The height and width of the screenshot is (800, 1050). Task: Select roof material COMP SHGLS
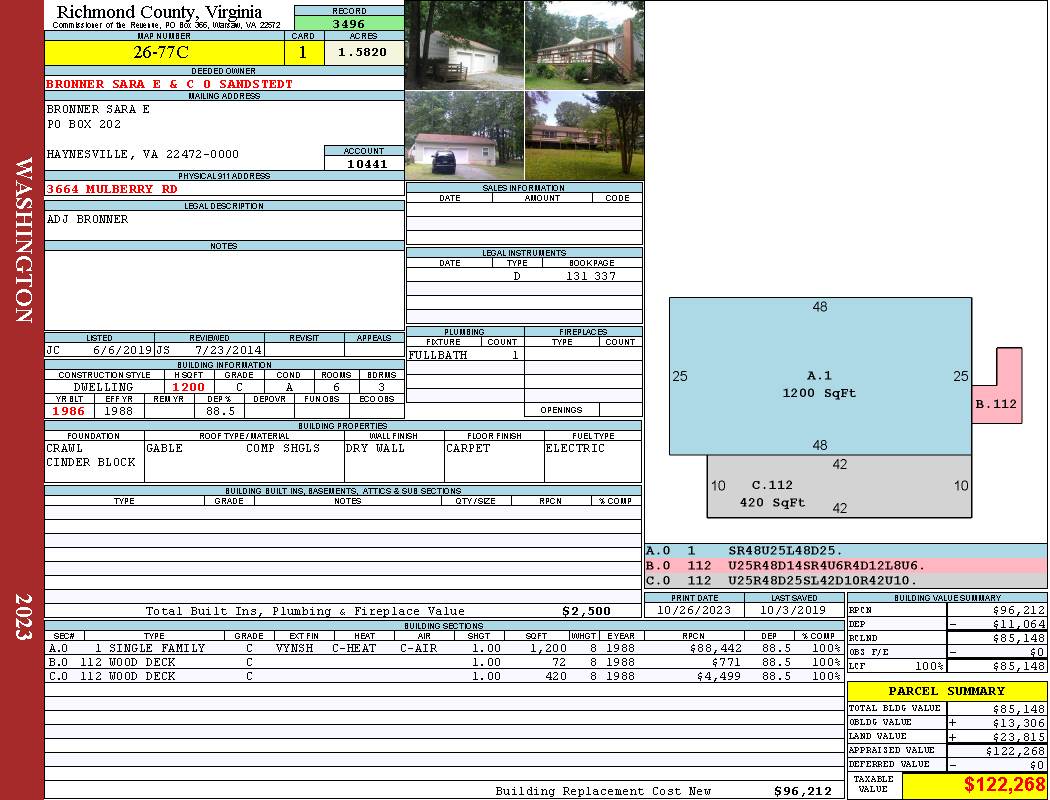tap(283, 448)
